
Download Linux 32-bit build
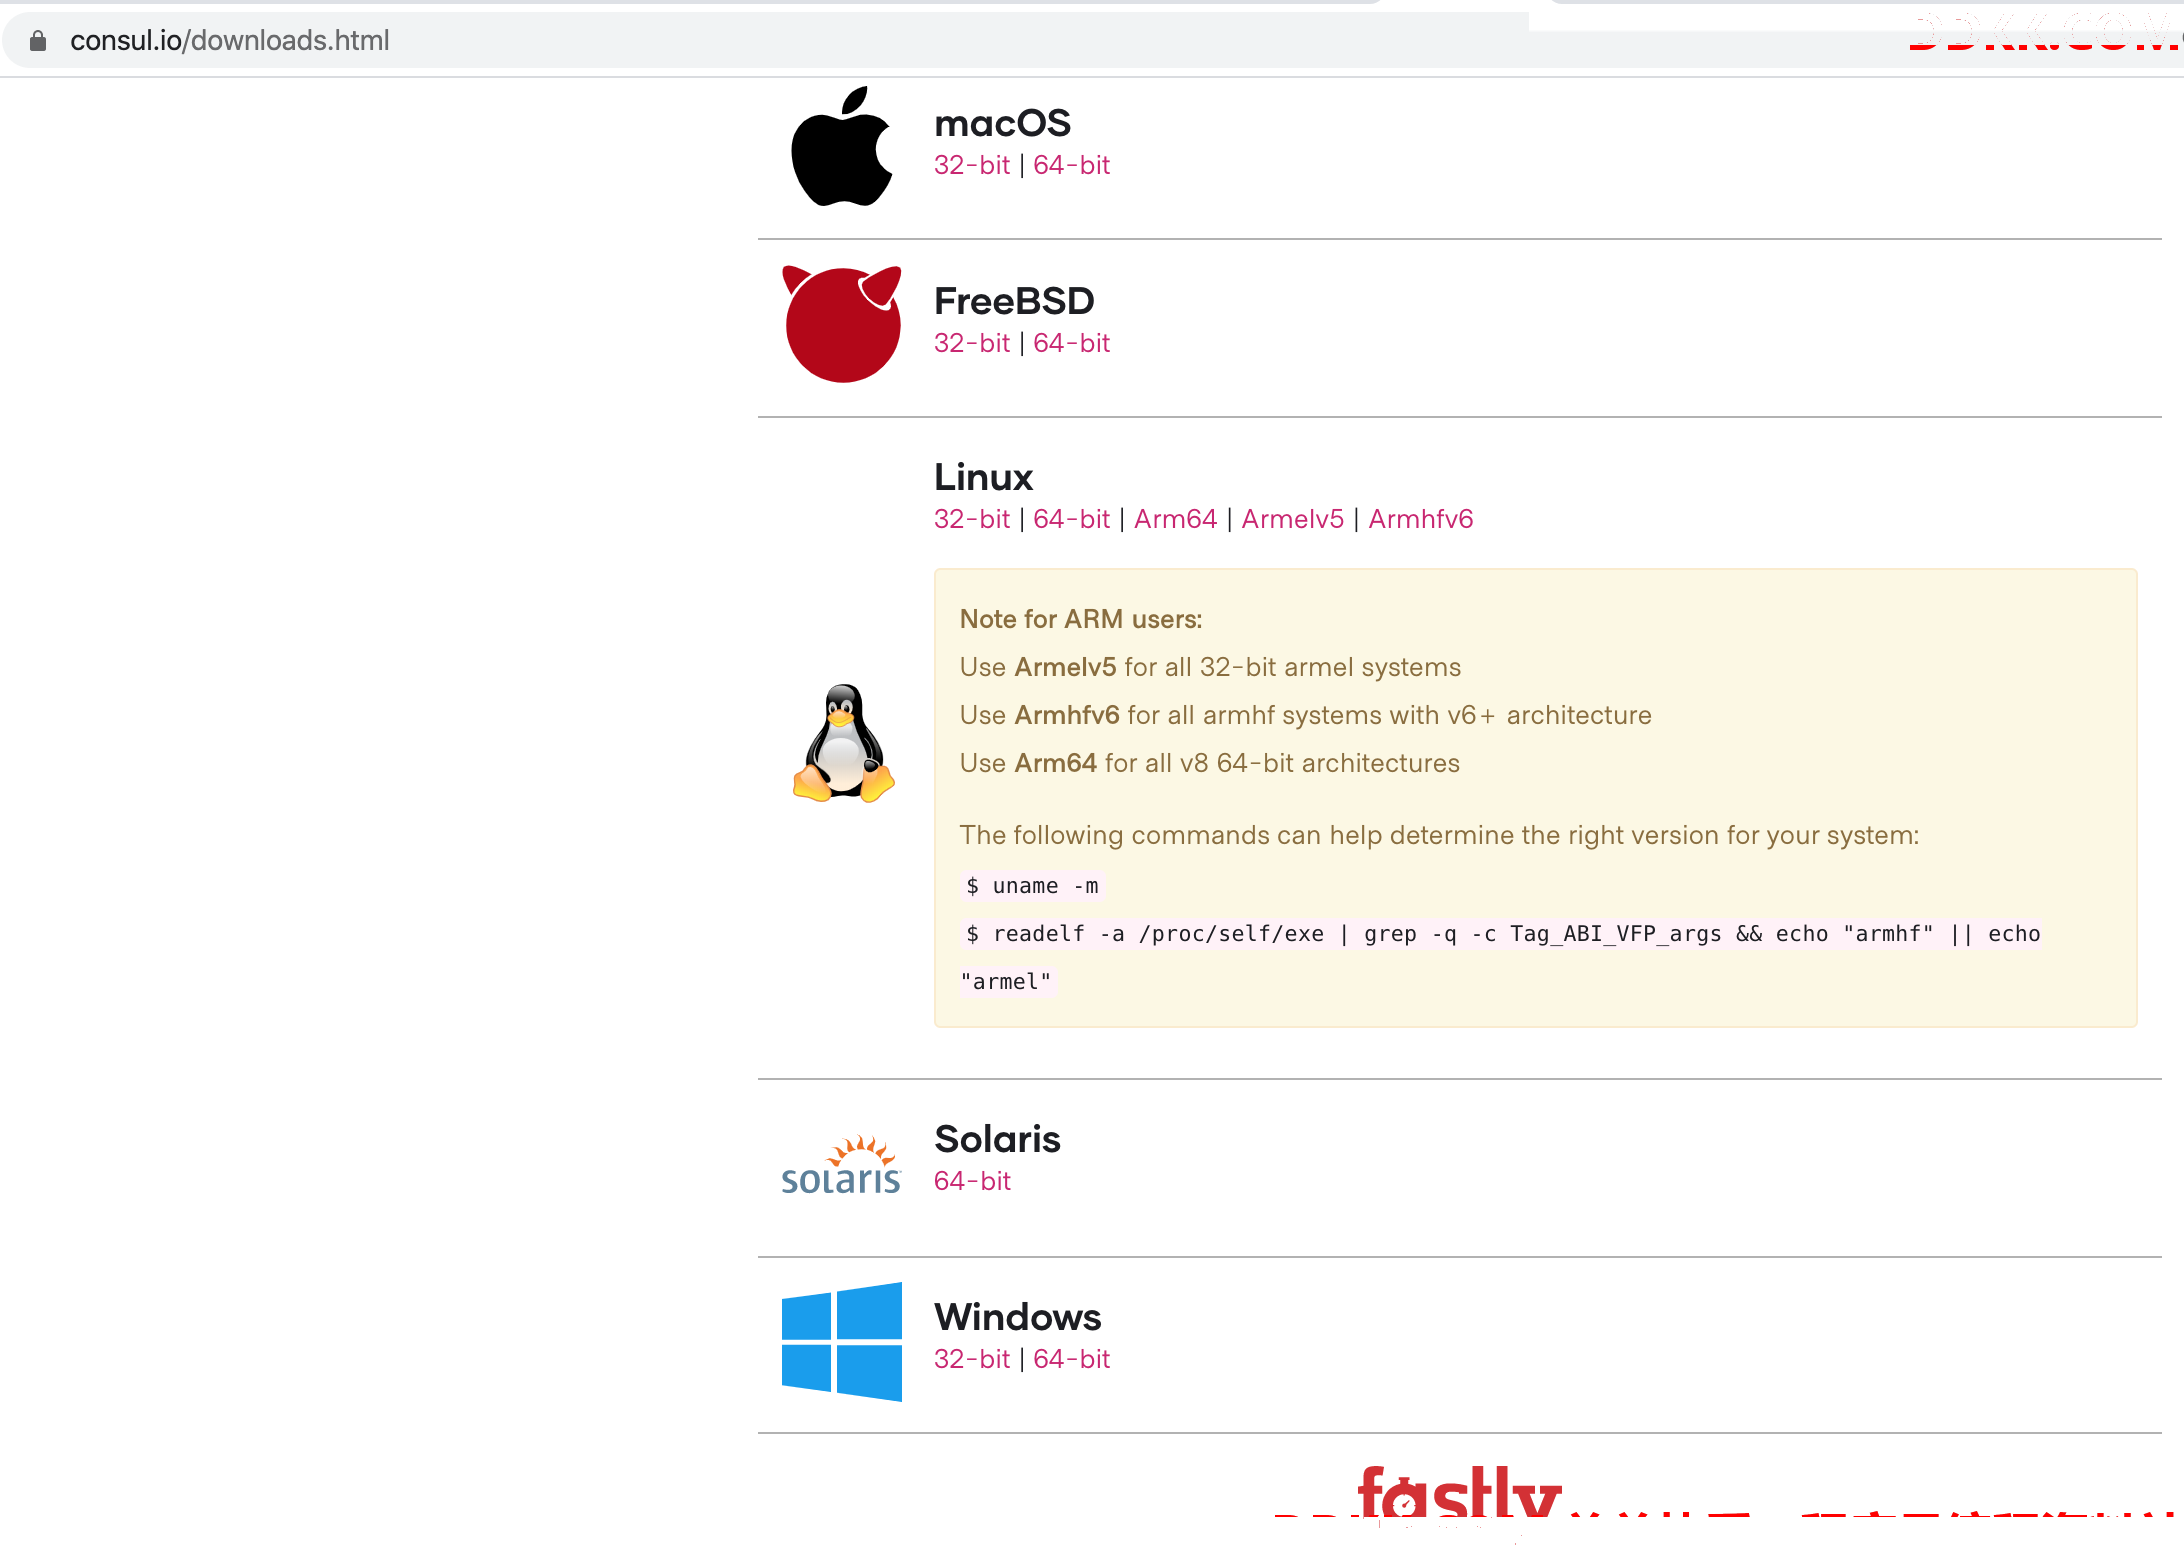(971, 519)
